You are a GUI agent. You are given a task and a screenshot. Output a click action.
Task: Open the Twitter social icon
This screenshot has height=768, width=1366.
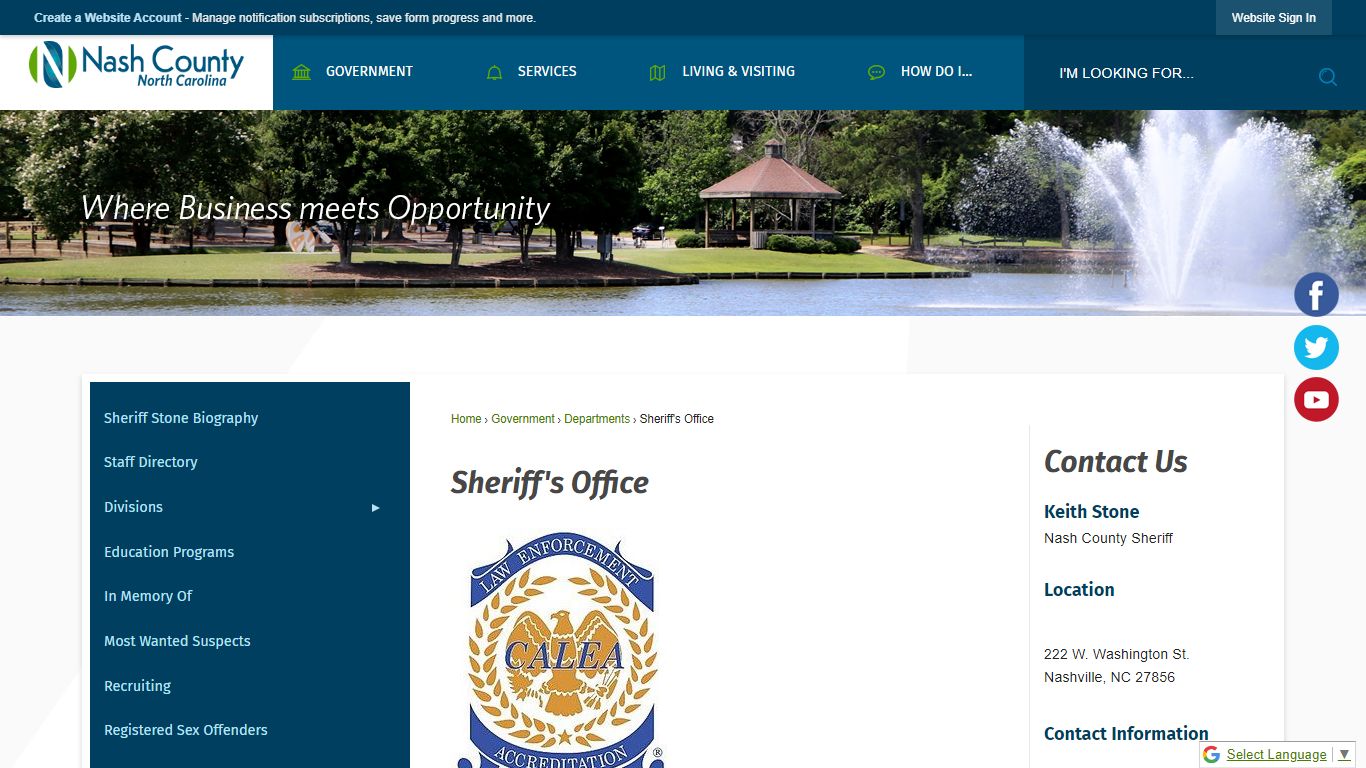point(1316,347)
